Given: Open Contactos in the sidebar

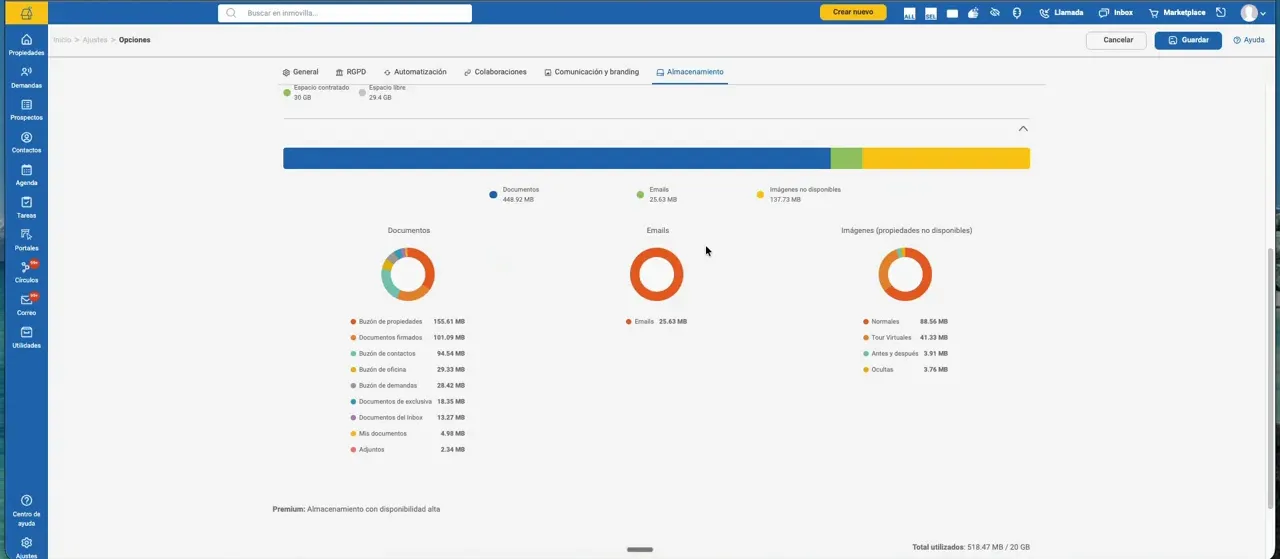Looking at the screenshot, I should pos(26,142).
